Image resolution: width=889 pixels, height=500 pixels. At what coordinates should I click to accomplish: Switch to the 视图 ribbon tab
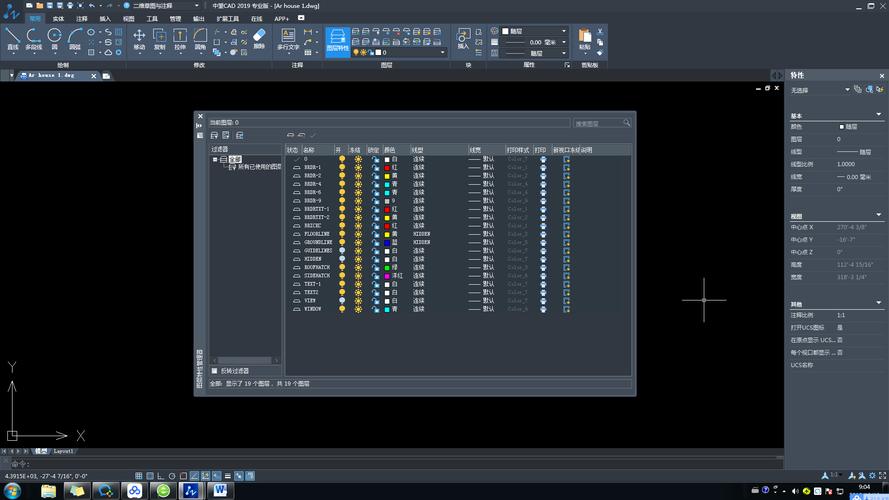point(128,18)
